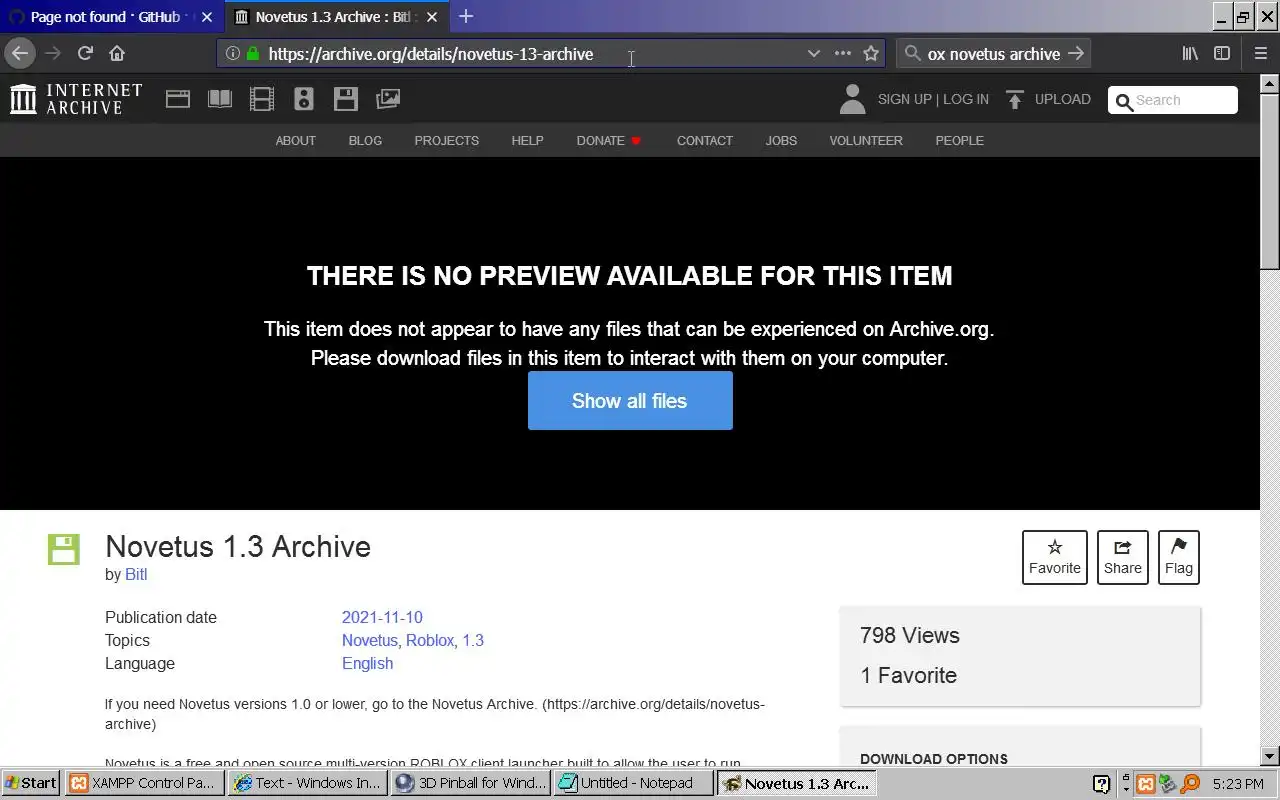Viewport: 1280px width, 800px height.
Task: Open the Texts book icon in Archive nav
Action: [x=220, y=99]
